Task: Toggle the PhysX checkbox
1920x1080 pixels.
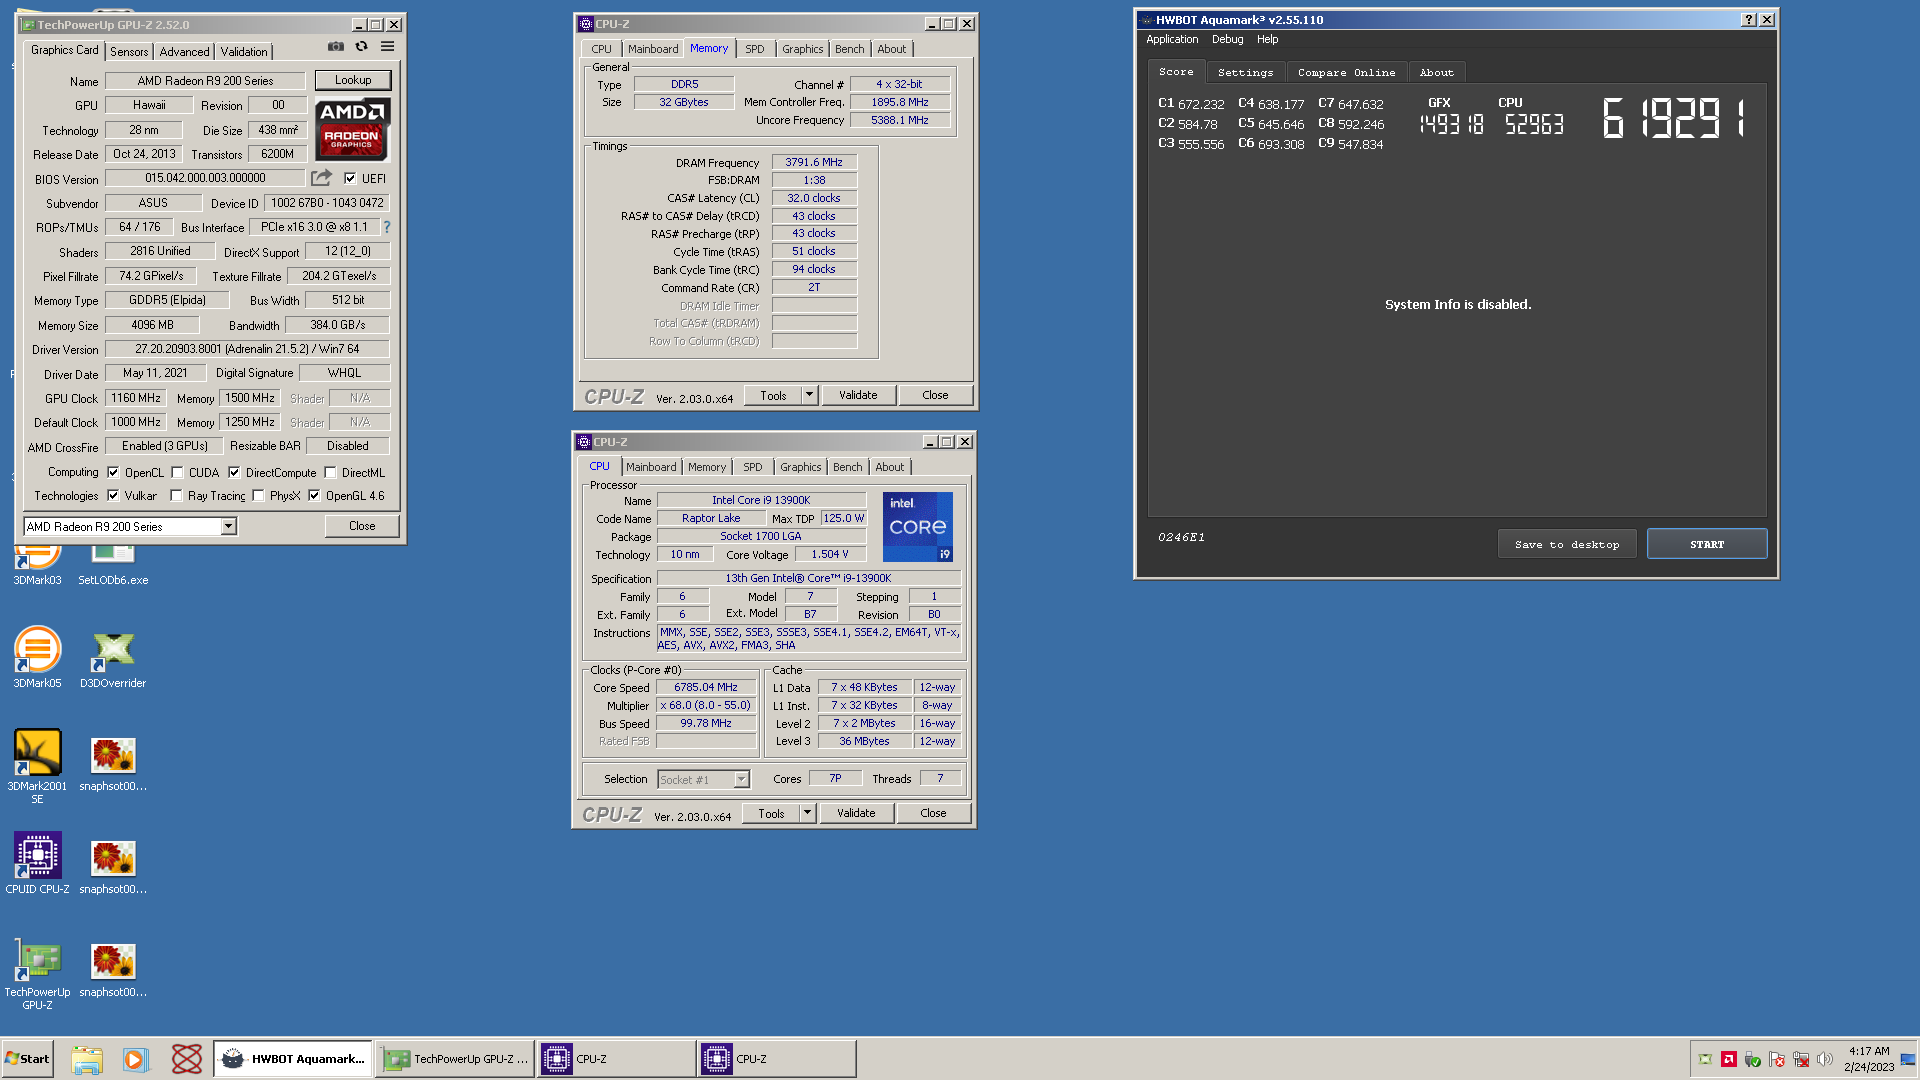Action: pyautogui.click(x=258, y=496)
